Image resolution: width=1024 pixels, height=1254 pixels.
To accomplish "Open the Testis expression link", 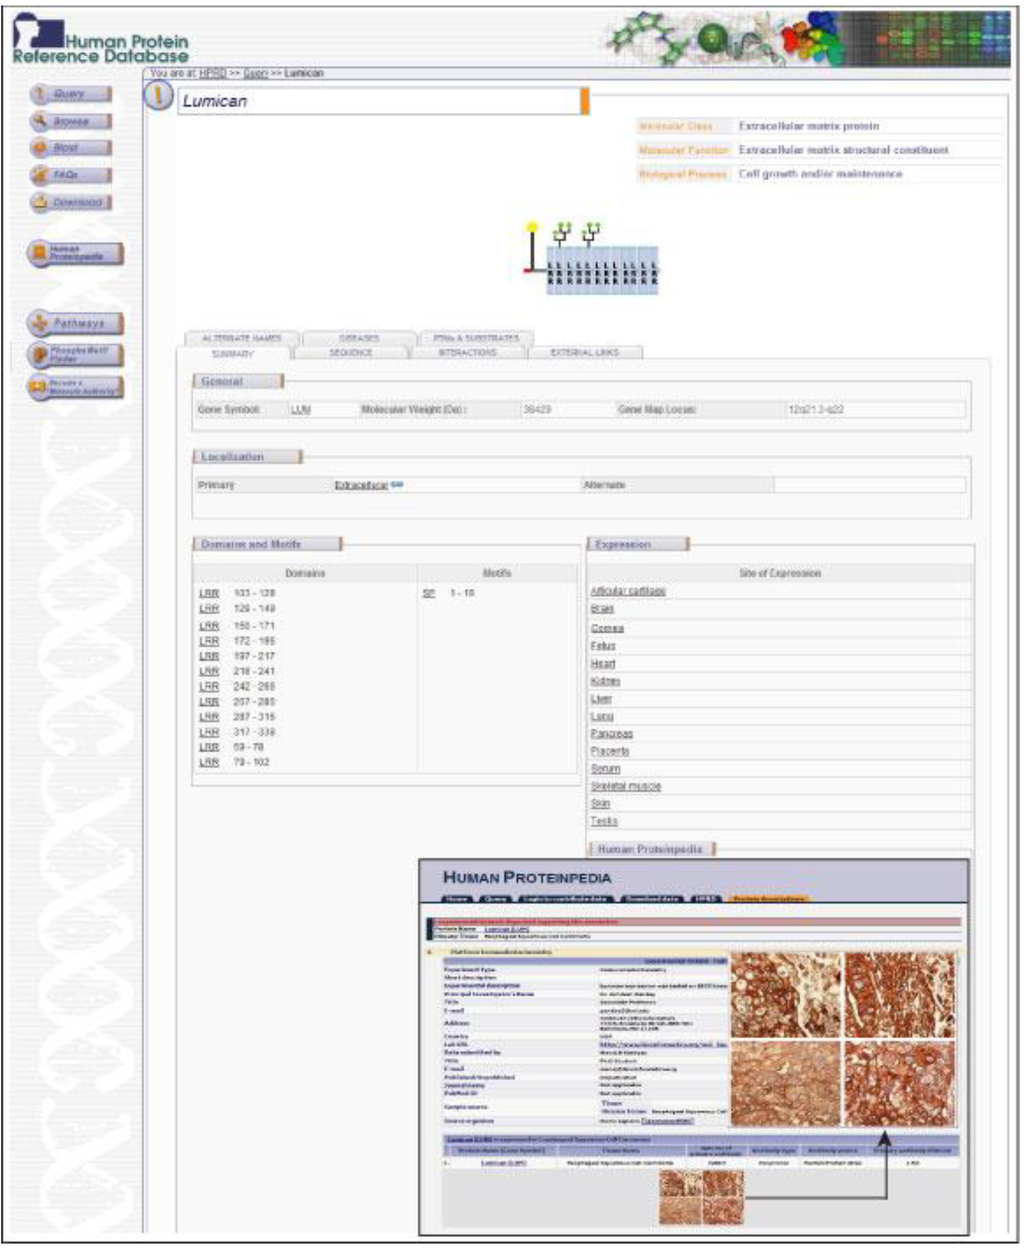I will point(604,821).
